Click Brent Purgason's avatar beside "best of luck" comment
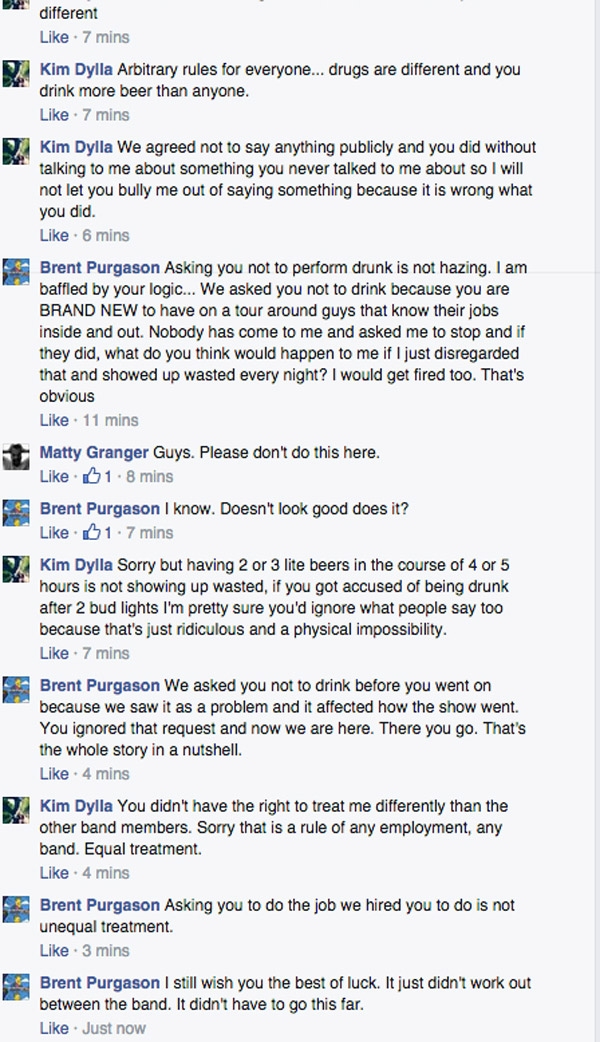This screenshot has width=600, height=1042. pos(15,985)
